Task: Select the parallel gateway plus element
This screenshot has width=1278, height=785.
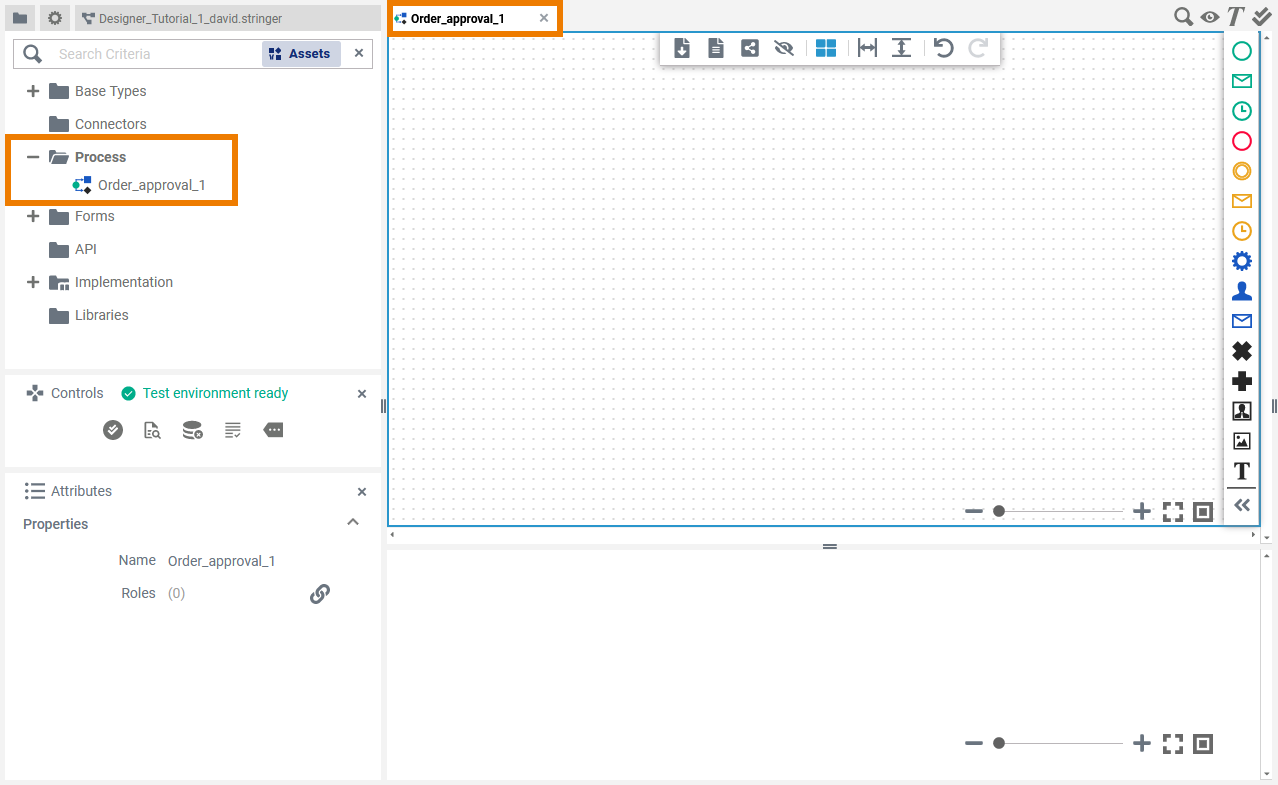Action: coord(1242,381)
